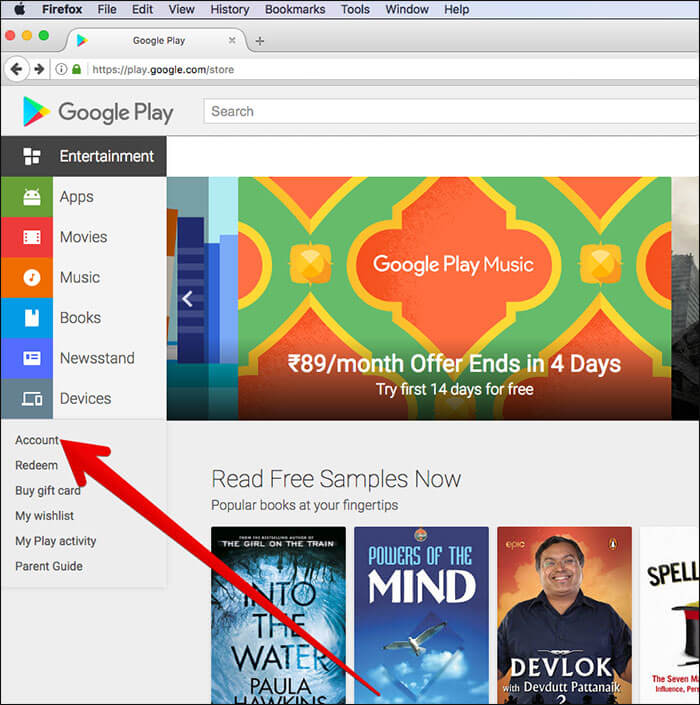The image size is (700, 705).
Task: Open the Help menu
Action: 457,9
